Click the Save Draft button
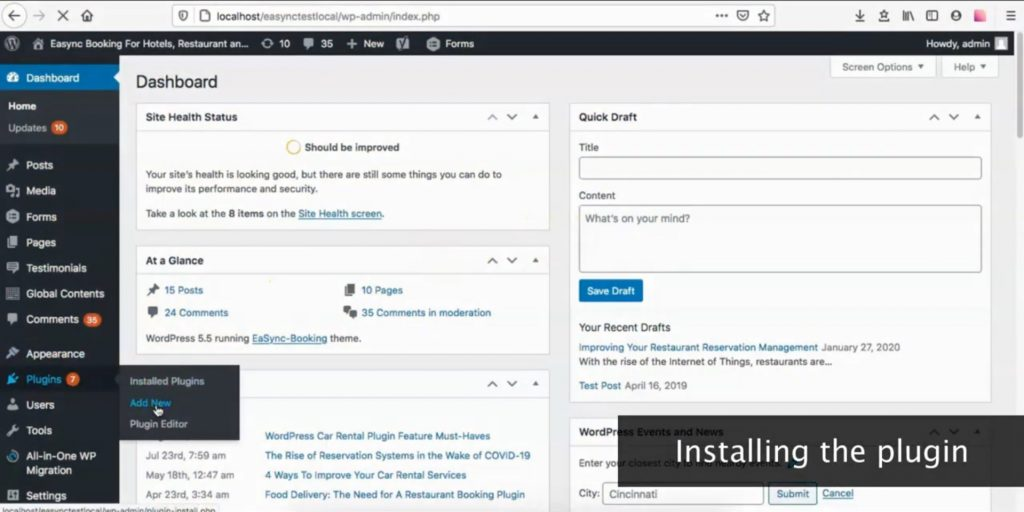 611,291
